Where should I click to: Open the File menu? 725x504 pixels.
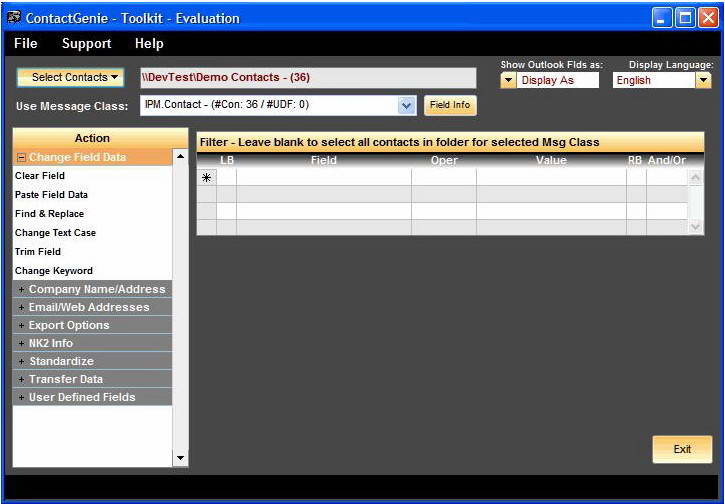25,43
